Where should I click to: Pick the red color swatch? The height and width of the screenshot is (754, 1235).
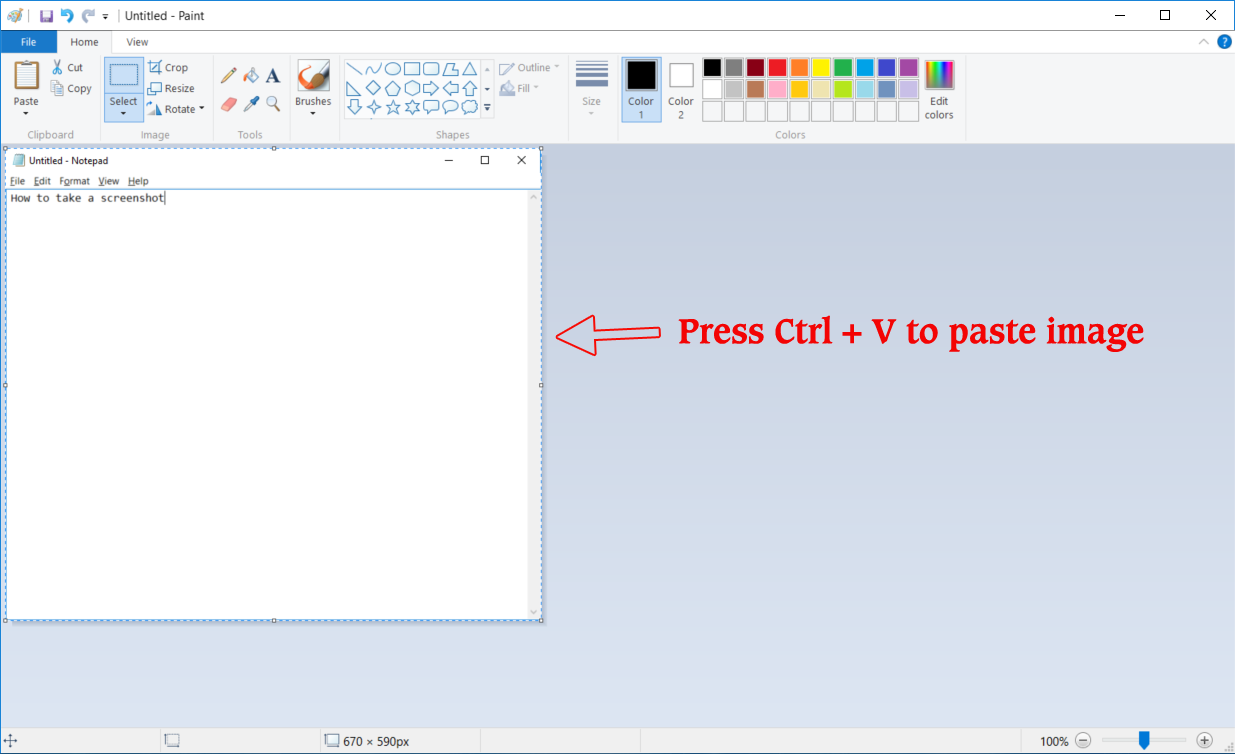(x=777, y=67)
